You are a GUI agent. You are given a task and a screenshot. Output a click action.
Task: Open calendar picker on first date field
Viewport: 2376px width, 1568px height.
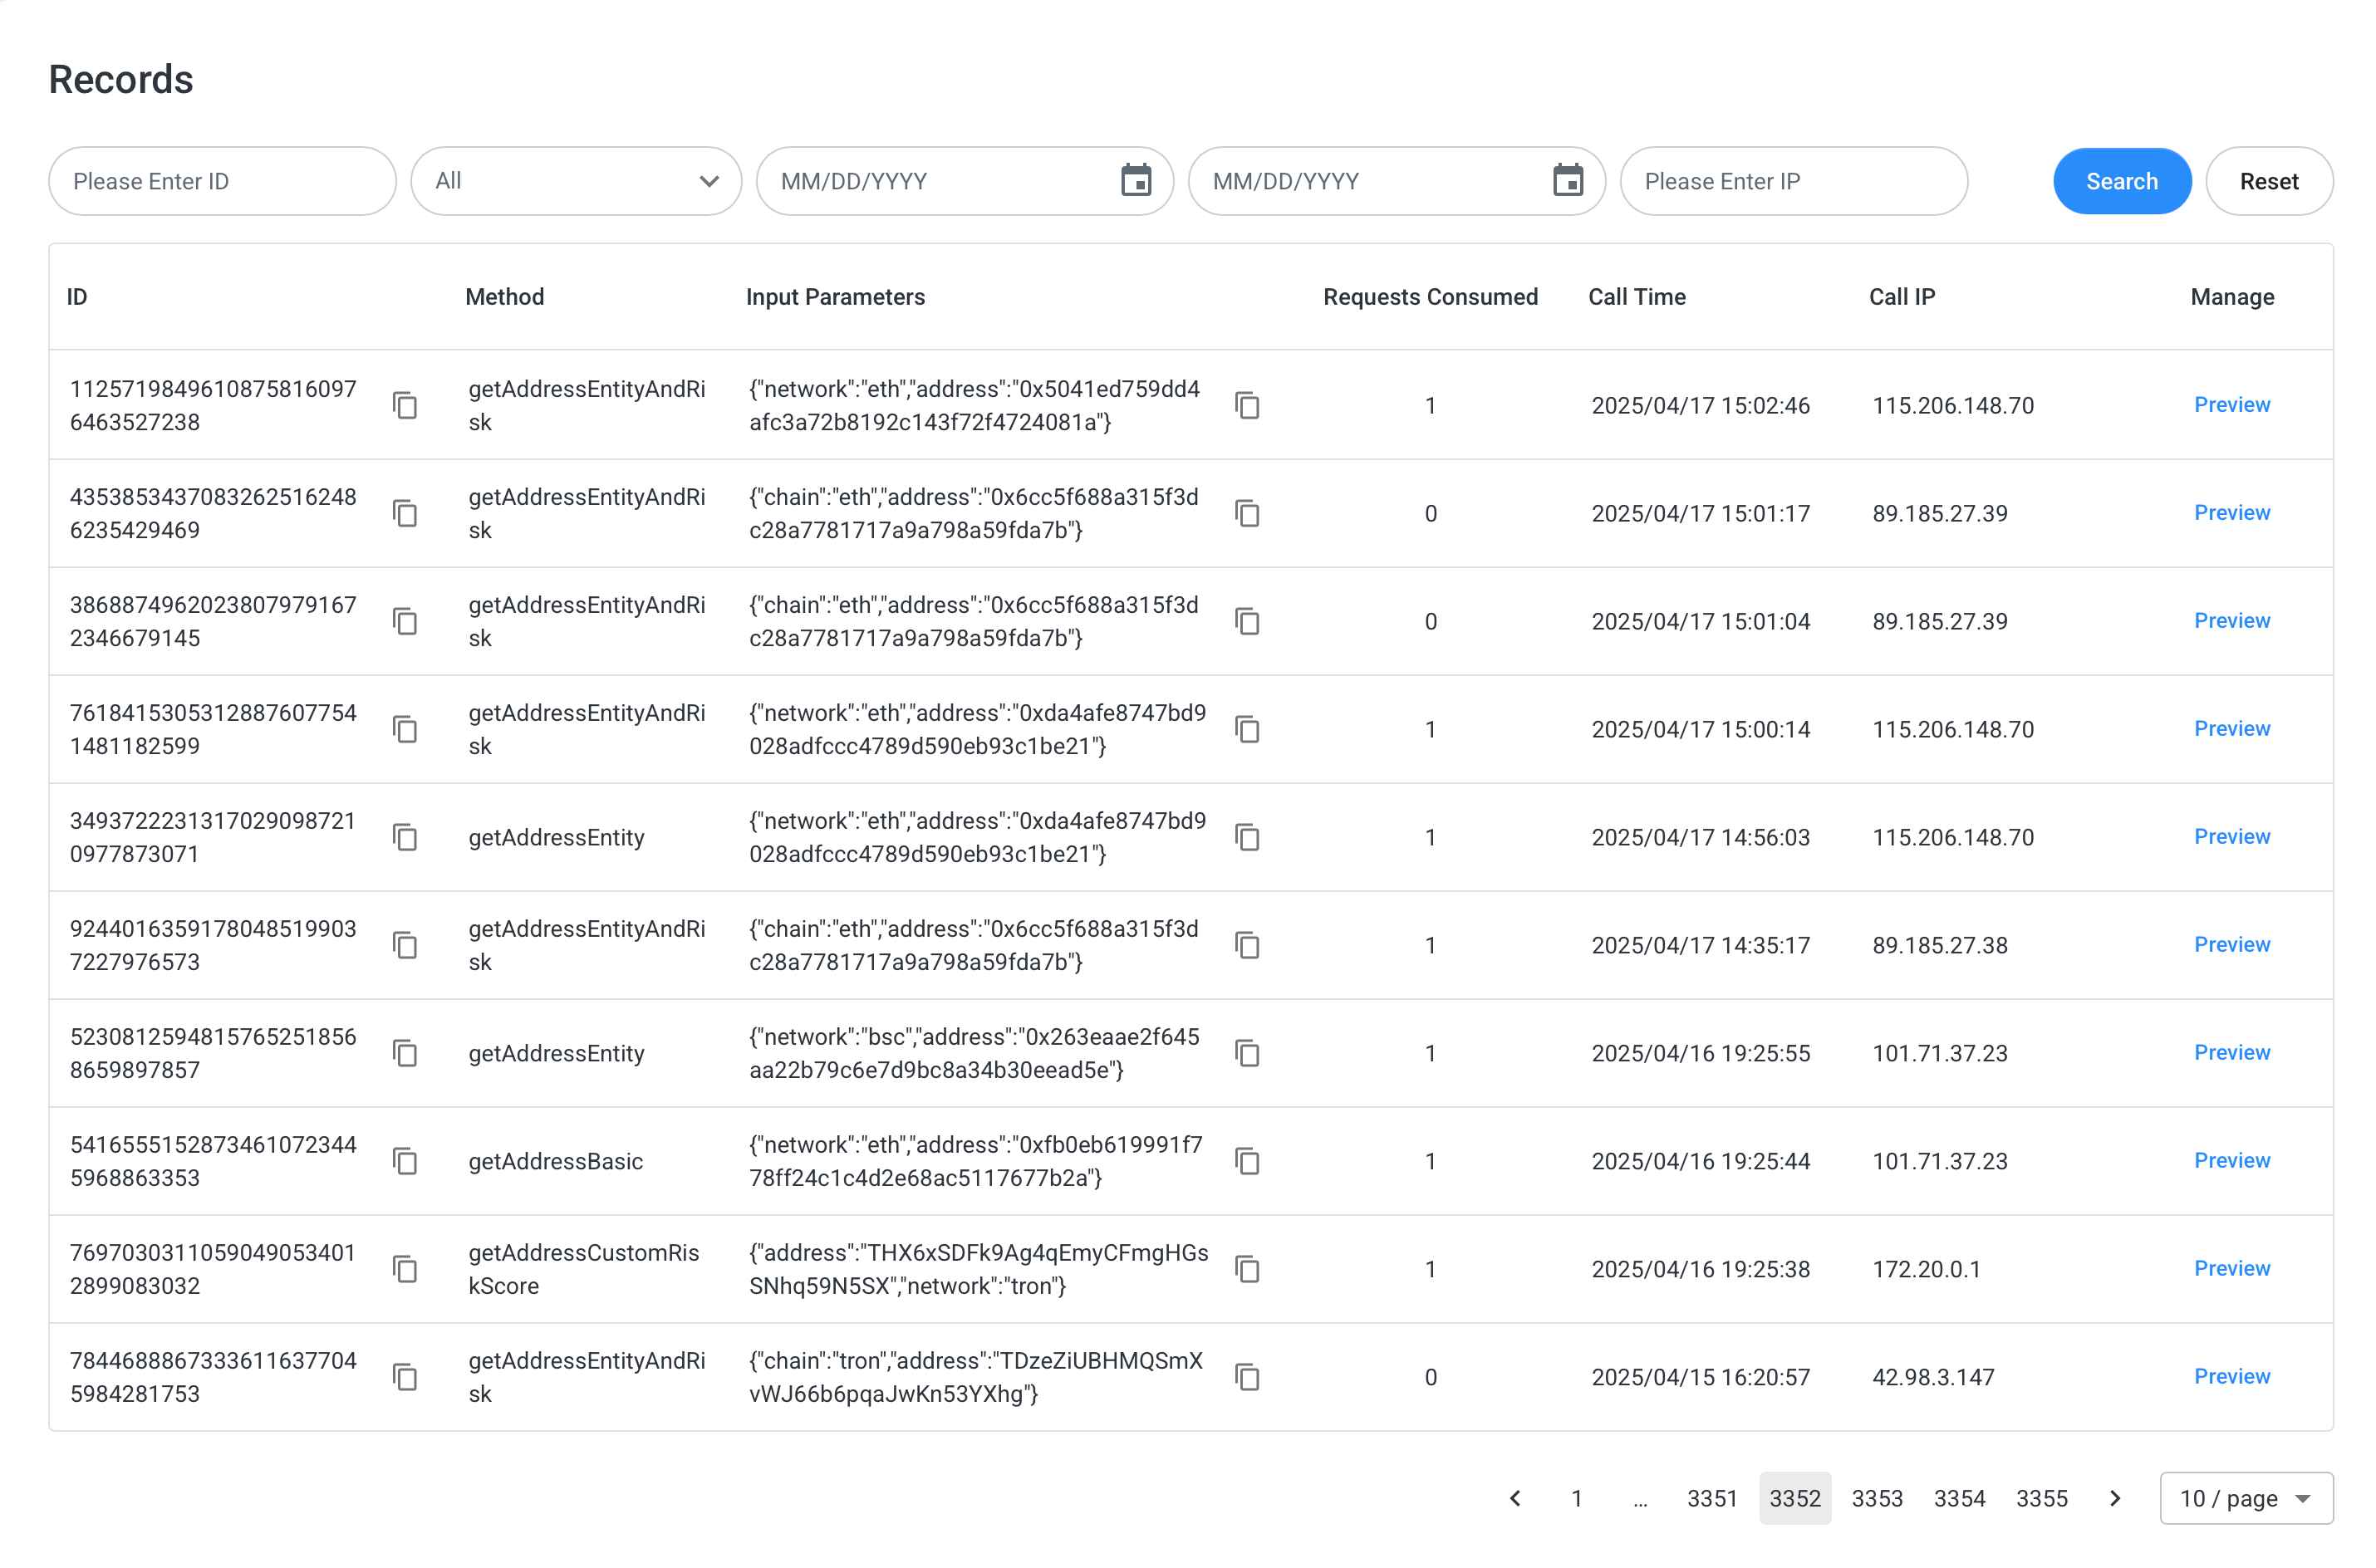pyautogui.click(x=1136, y=181)
